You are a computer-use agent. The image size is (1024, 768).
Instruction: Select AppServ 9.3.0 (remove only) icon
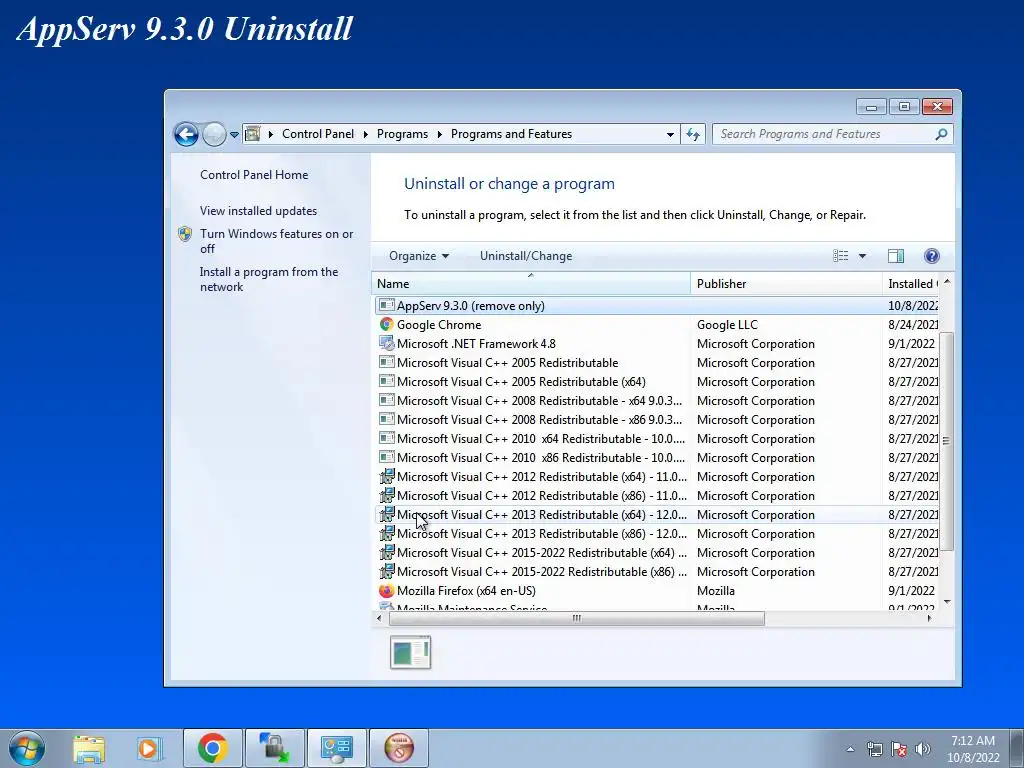[387, 305]
